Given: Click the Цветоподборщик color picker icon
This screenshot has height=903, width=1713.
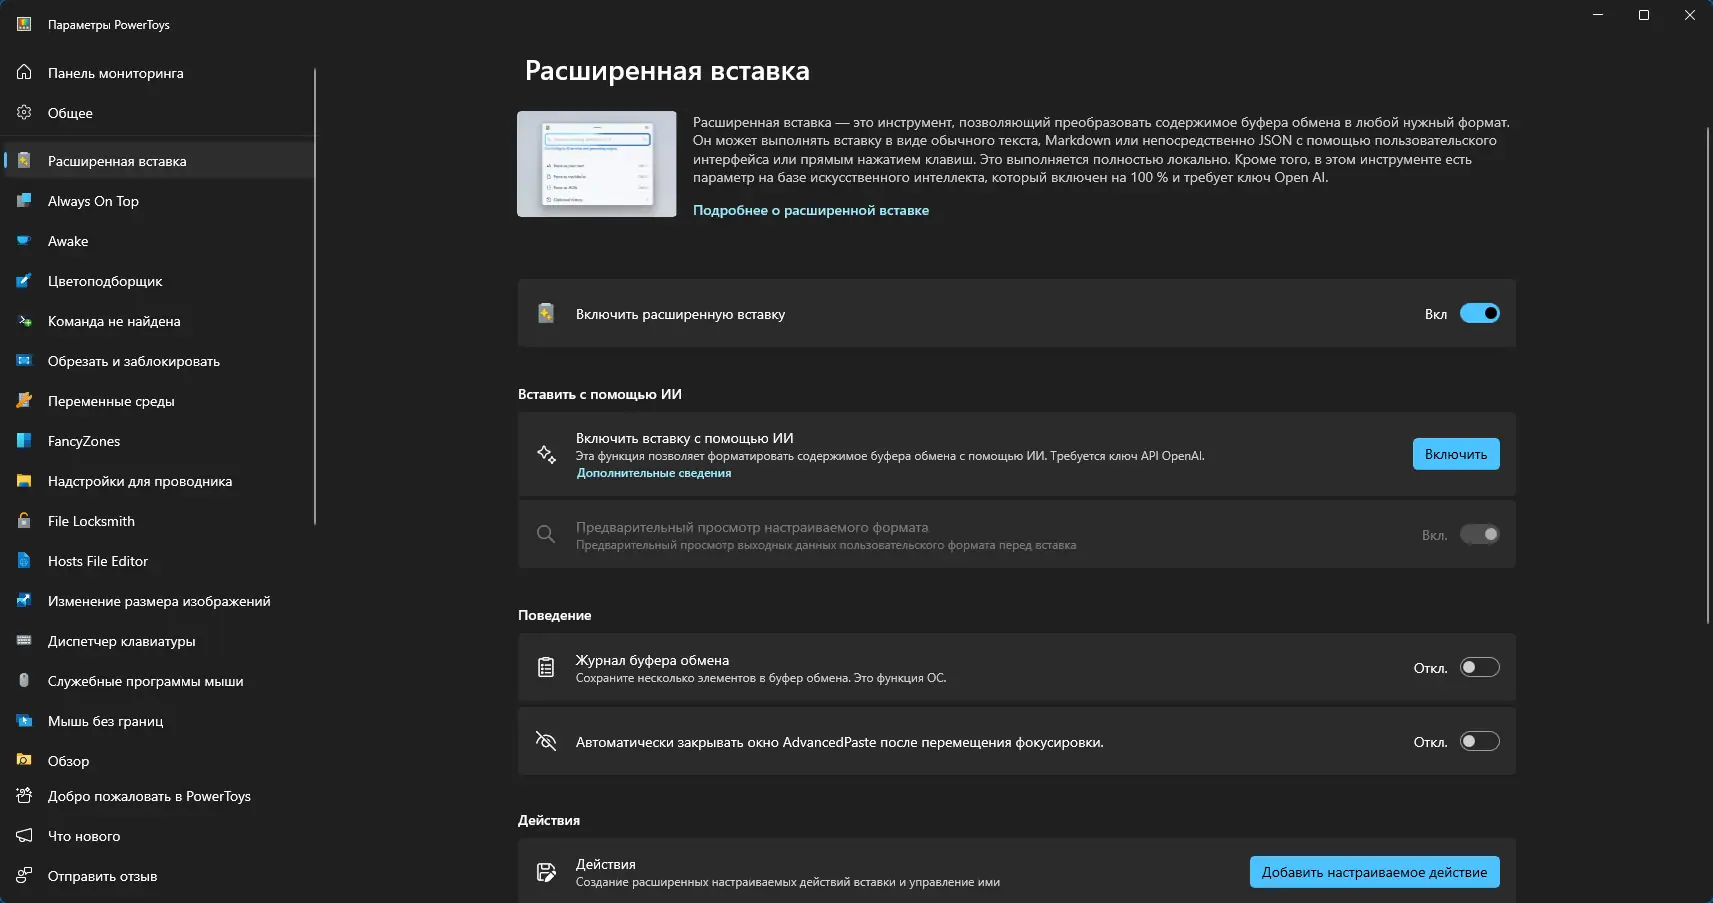Looking at the screenshot, I should (24, 281).
